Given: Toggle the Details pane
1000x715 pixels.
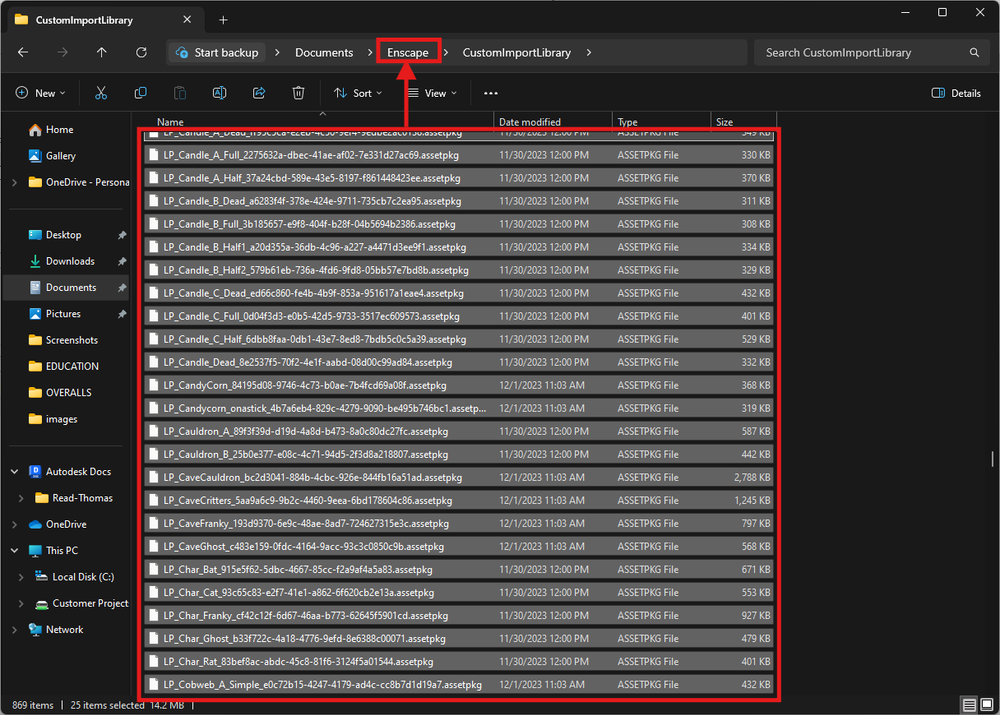Looking at the screenshot, I should [x=955, y=92].
